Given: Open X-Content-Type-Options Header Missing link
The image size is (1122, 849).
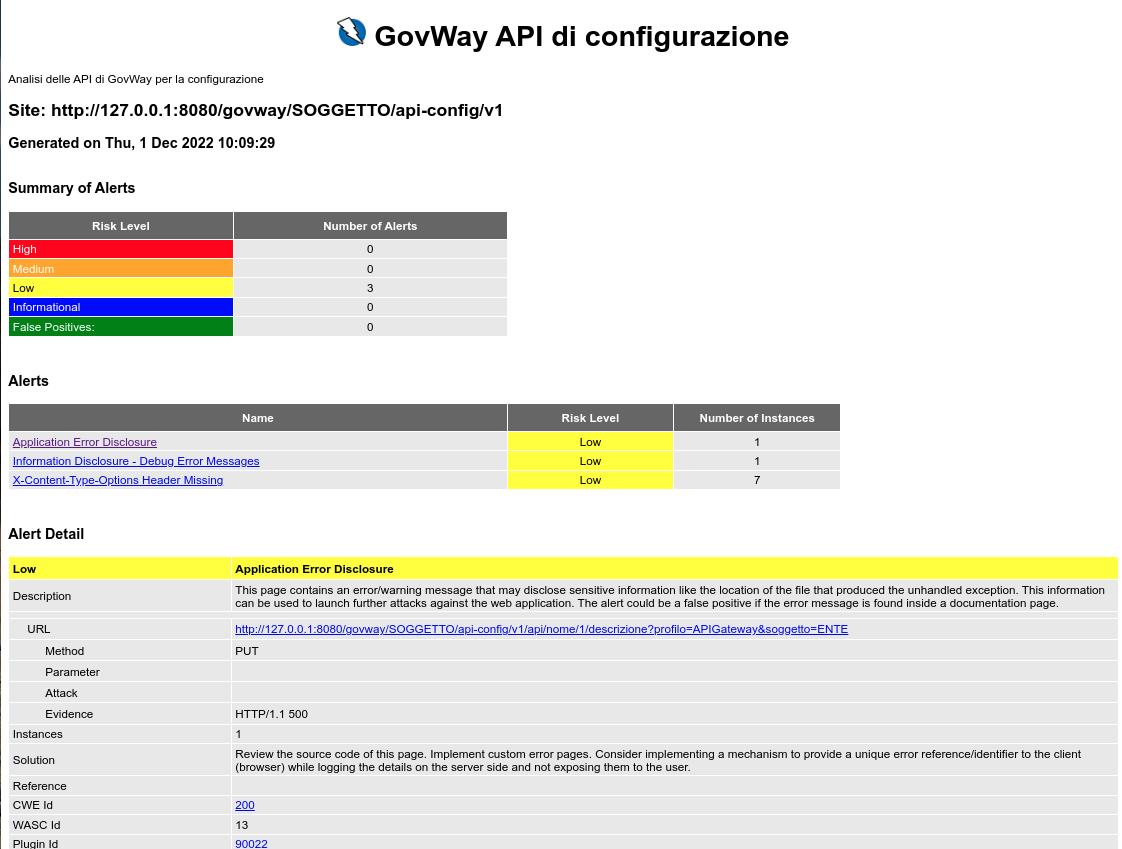Looking at the screenshot, I should tap(118, 480).
